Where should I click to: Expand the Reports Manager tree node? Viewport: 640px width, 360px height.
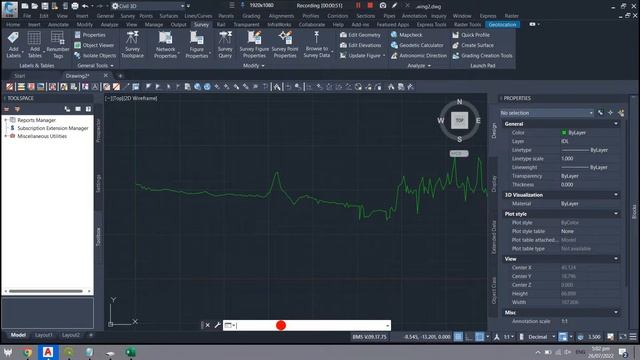pos(6,120)
